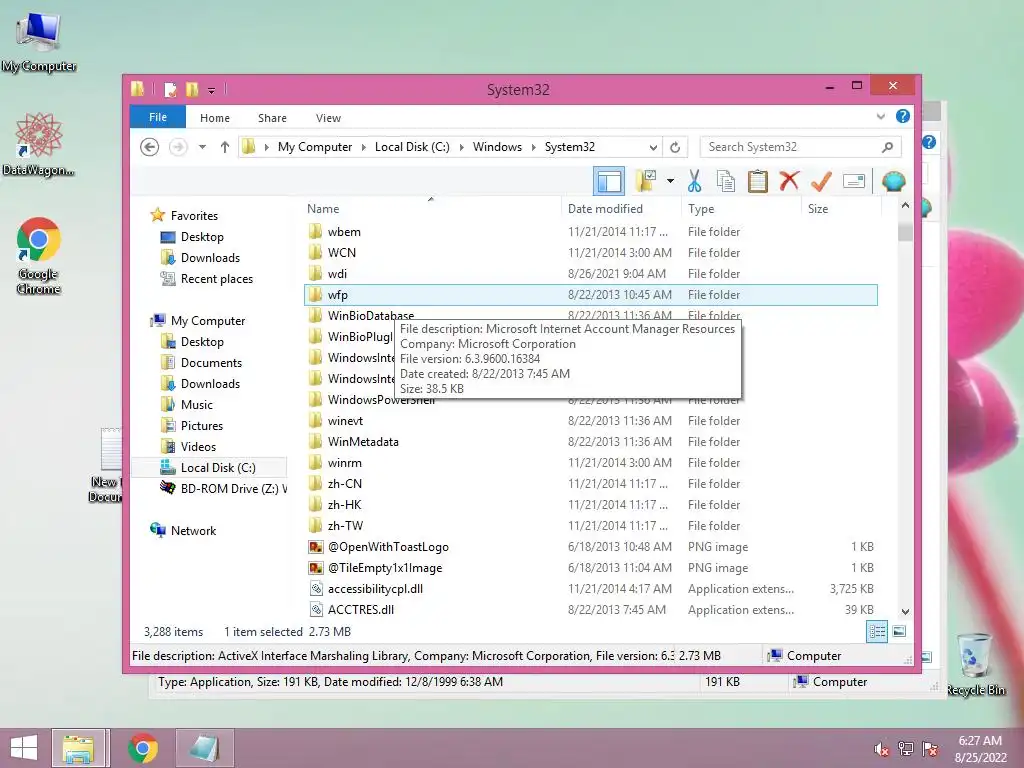1024x768 pixels.
Task: Select Local Disk (C:) in navigation pane
Action: [209, 468]
